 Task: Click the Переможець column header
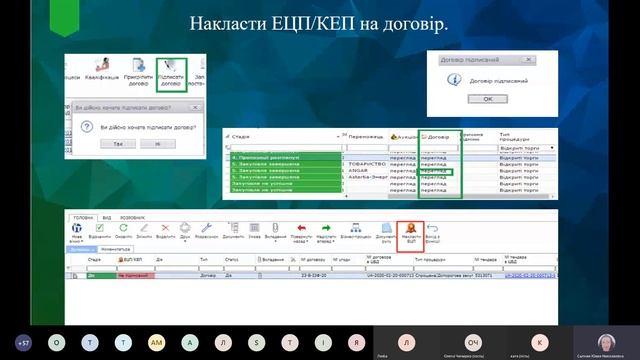click(366, 137)
